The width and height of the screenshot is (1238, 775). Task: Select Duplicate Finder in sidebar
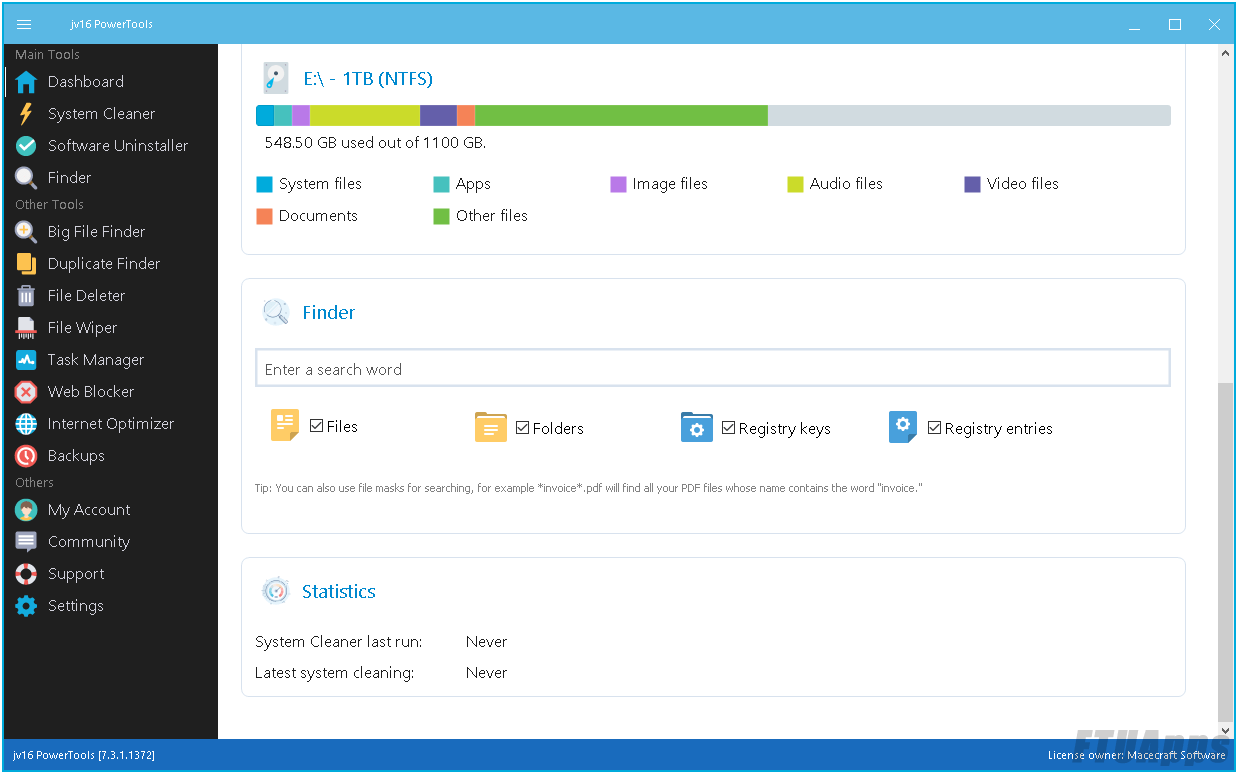[104, 264]
